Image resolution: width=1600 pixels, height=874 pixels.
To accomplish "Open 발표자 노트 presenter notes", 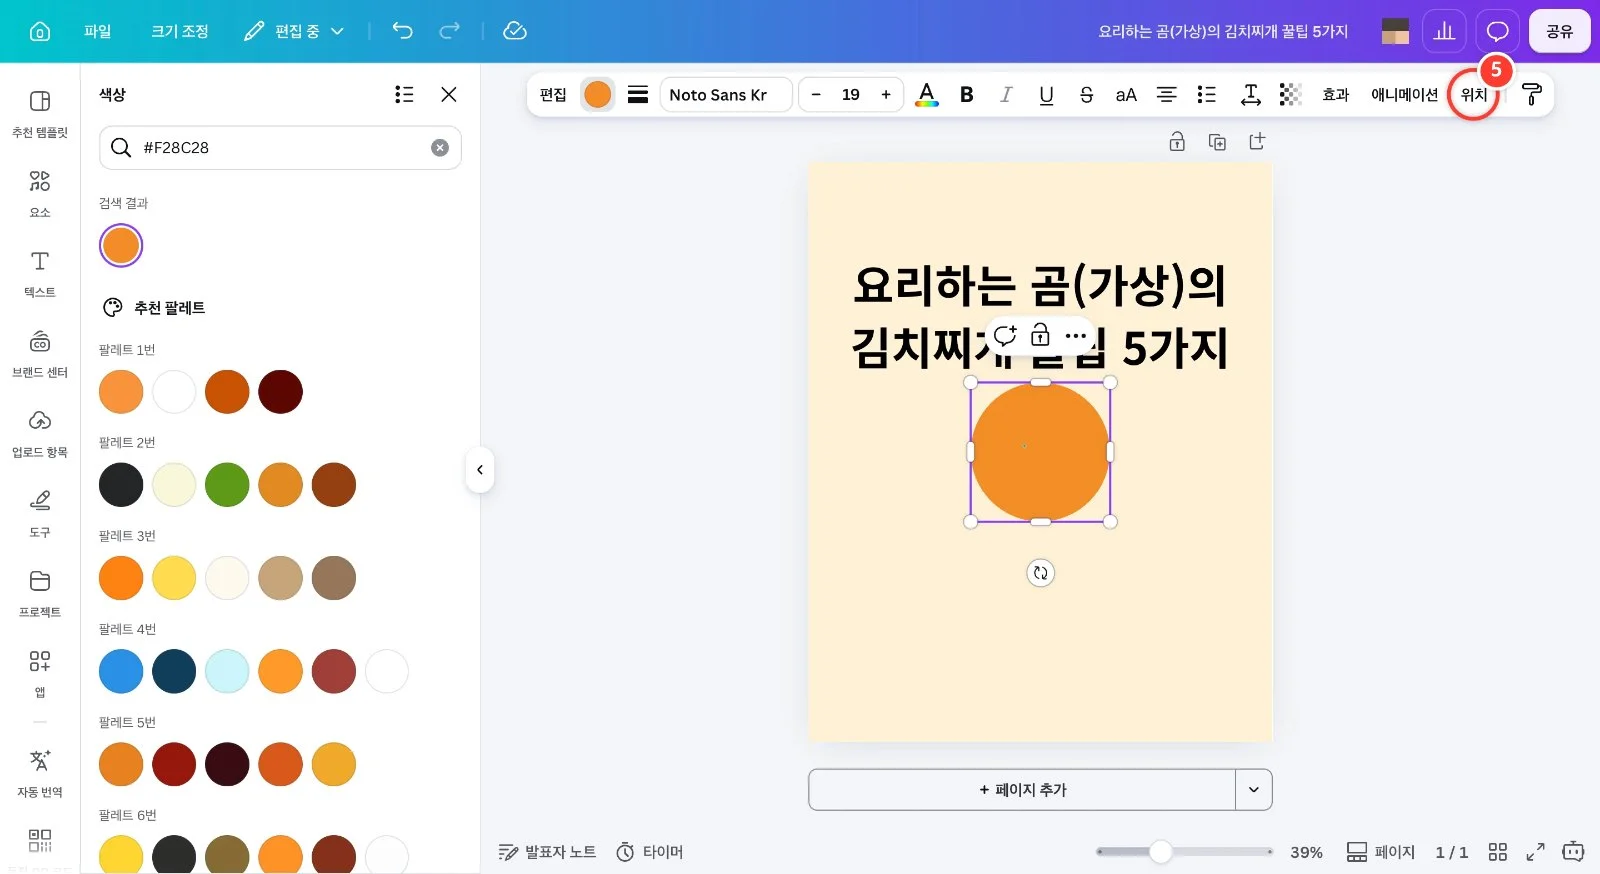I will point(547,852).
